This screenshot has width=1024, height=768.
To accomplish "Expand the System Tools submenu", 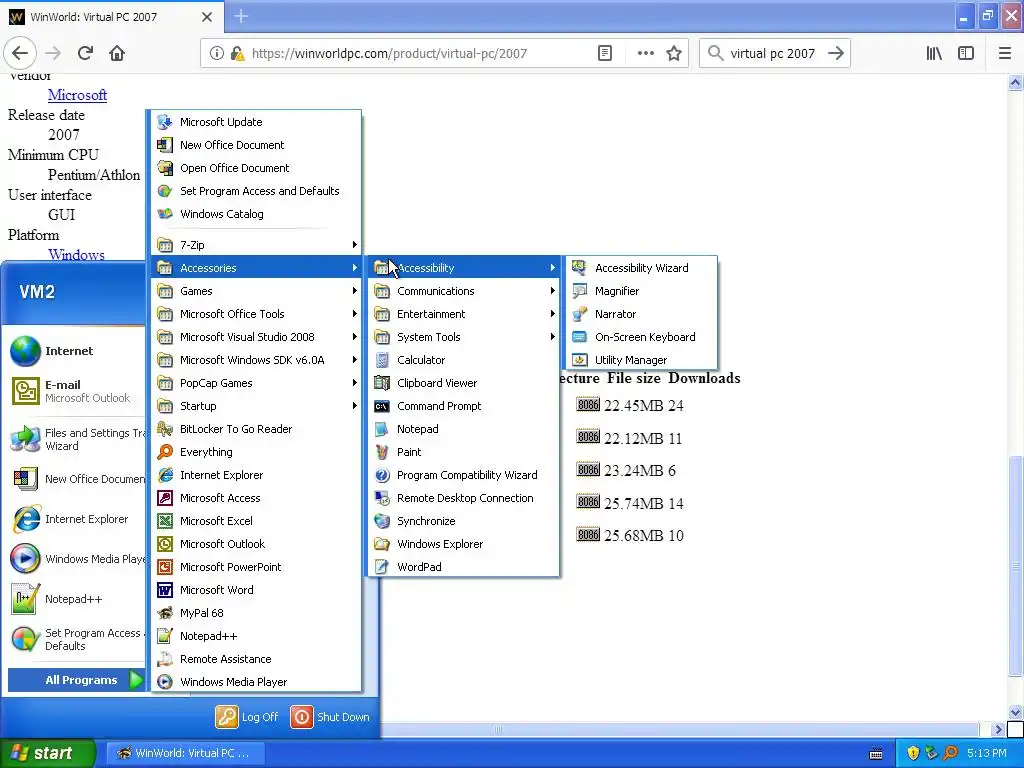I will 464,337.
